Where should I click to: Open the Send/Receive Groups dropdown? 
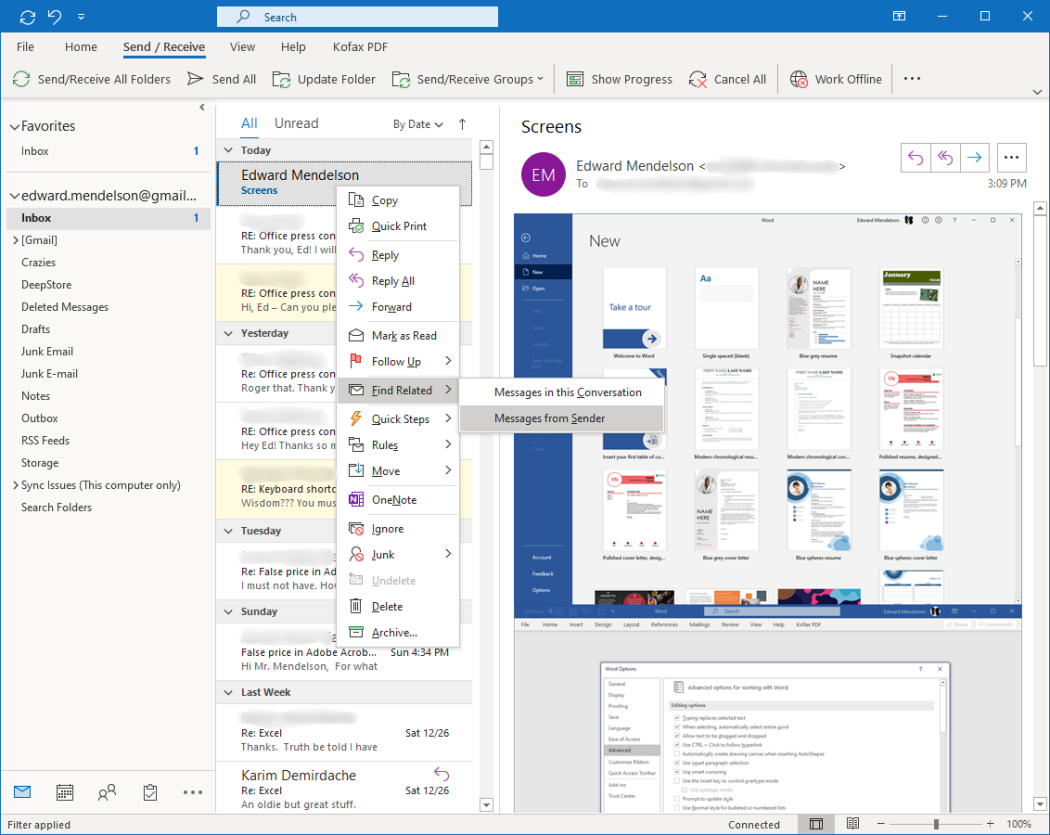[x=467, y=79]
